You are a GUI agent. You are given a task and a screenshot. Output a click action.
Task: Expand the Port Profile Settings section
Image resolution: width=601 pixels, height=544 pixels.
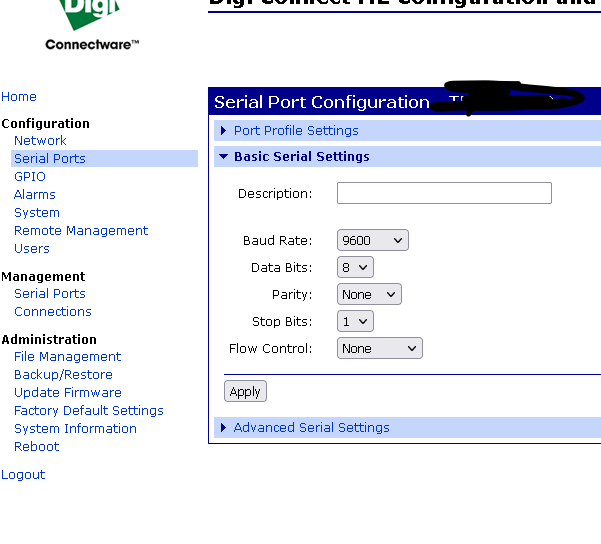point(296,131)
